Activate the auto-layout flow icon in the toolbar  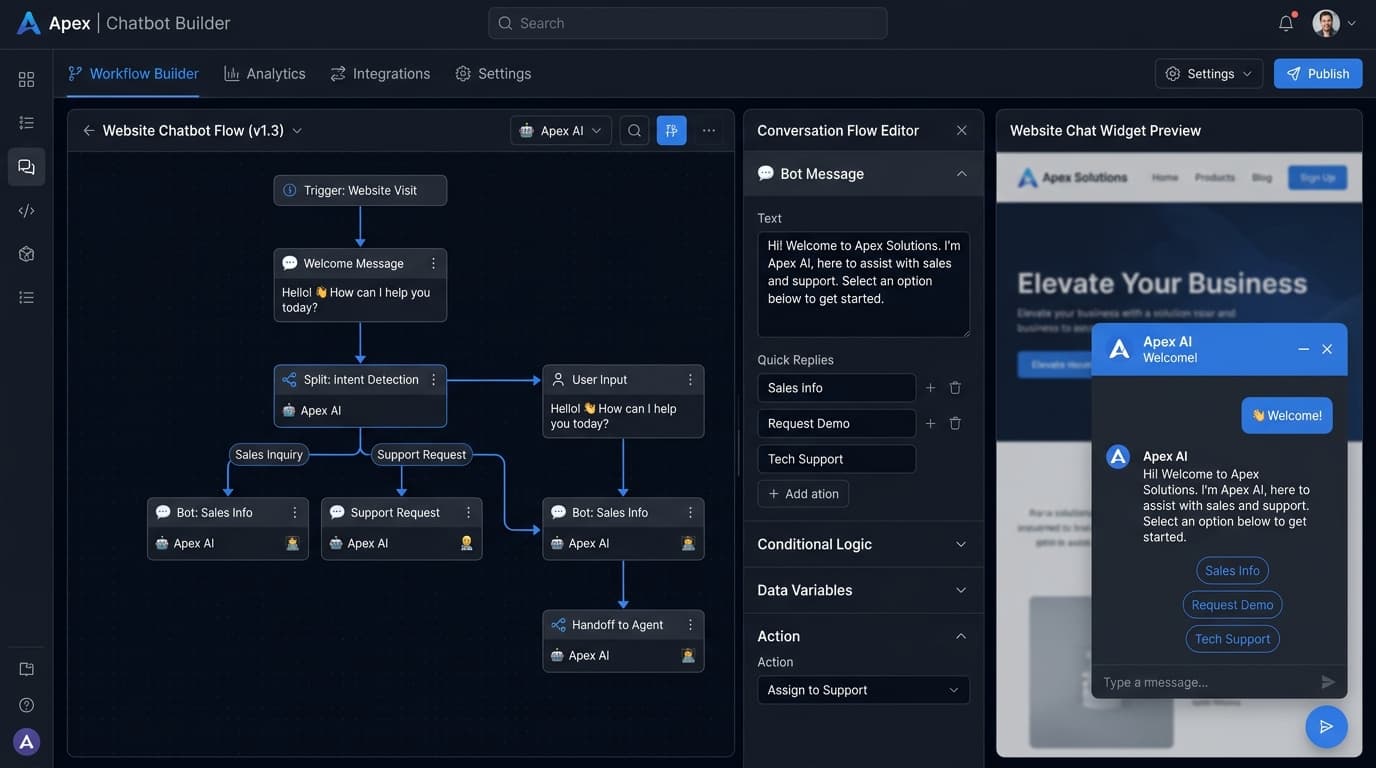point(669,129)
